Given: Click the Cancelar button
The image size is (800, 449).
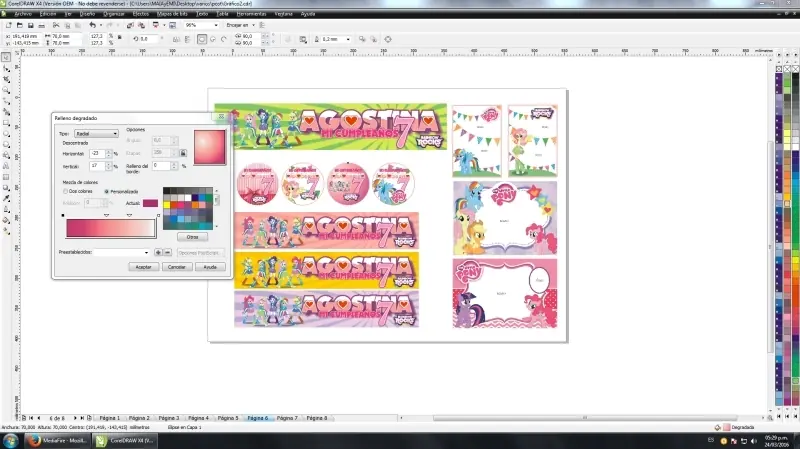Looking at the screenshot, I should [177, 267].
